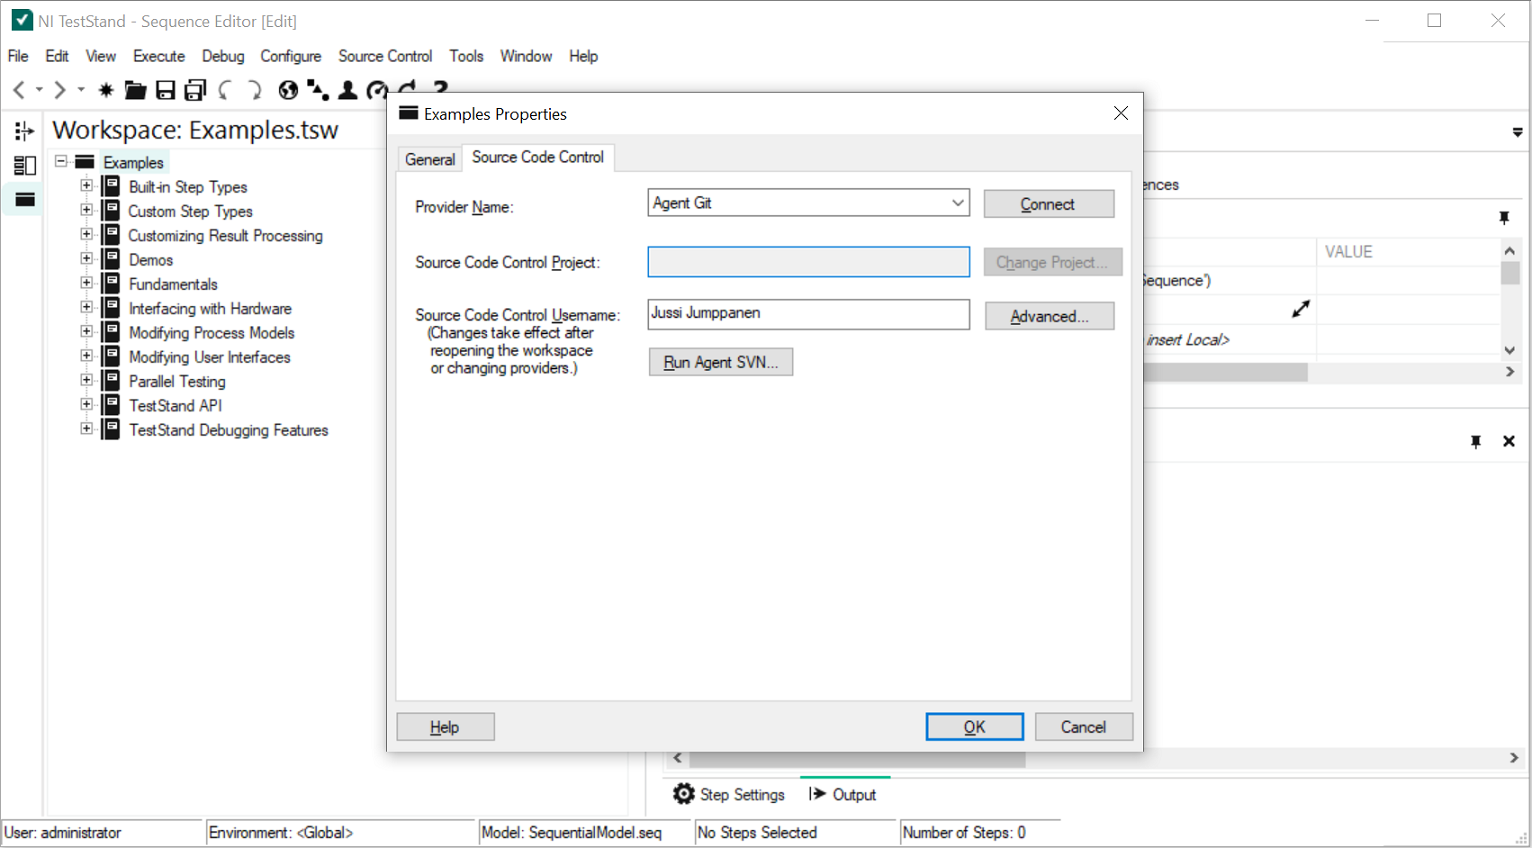1532x848 pixels.
Task: Click the Source Code Control Project field
Action: [x=808, y=262]
